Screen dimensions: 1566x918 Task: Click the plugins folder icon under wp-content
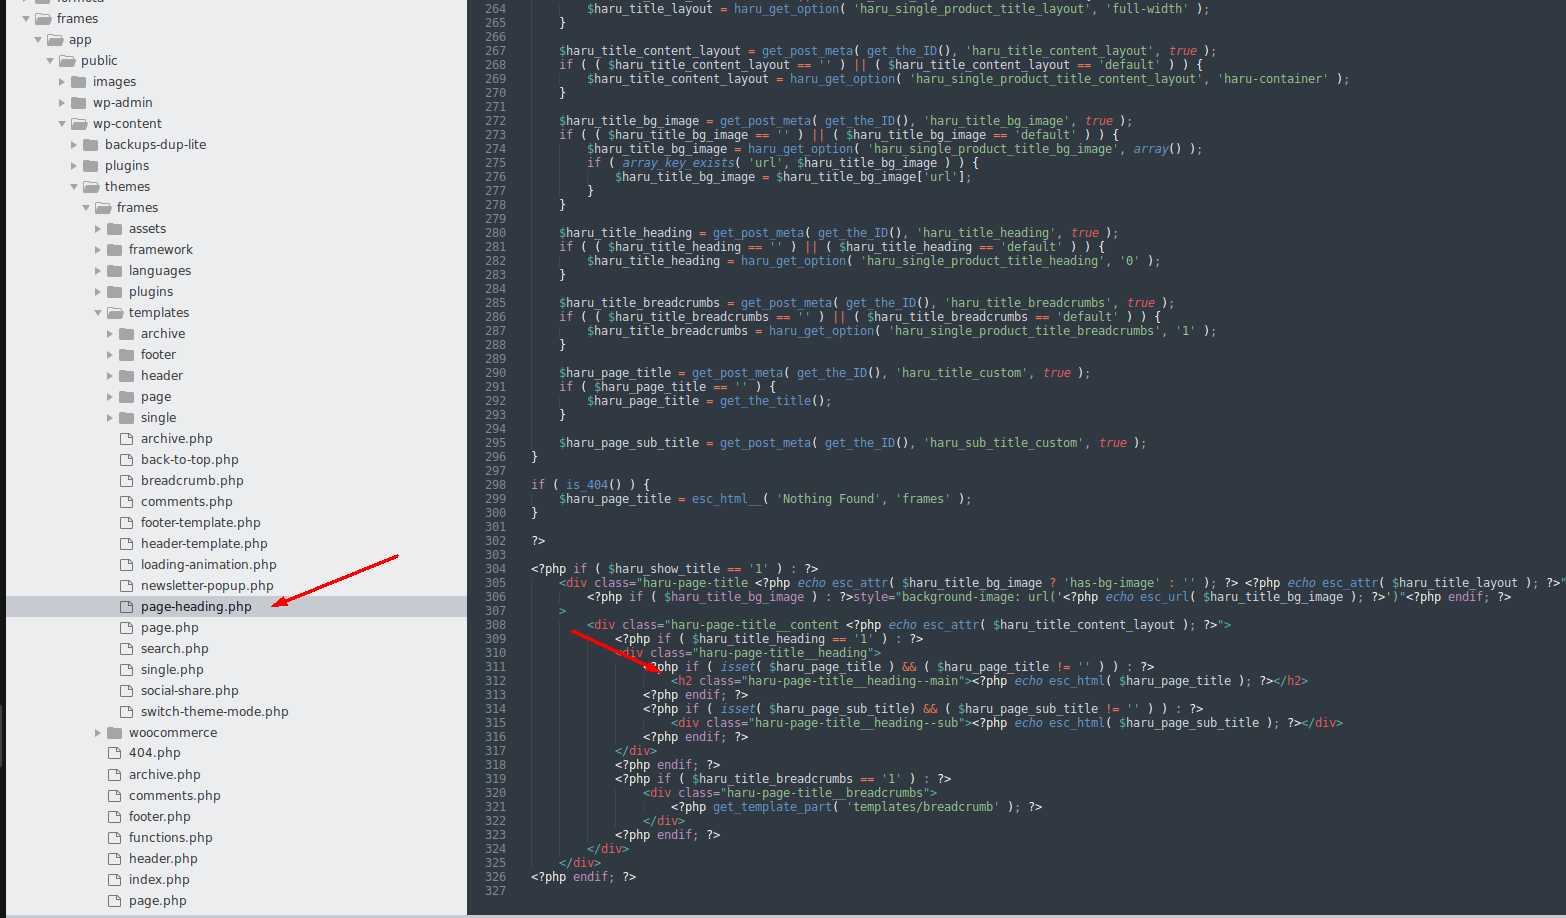pyautogui.click(x=91, y=166)
